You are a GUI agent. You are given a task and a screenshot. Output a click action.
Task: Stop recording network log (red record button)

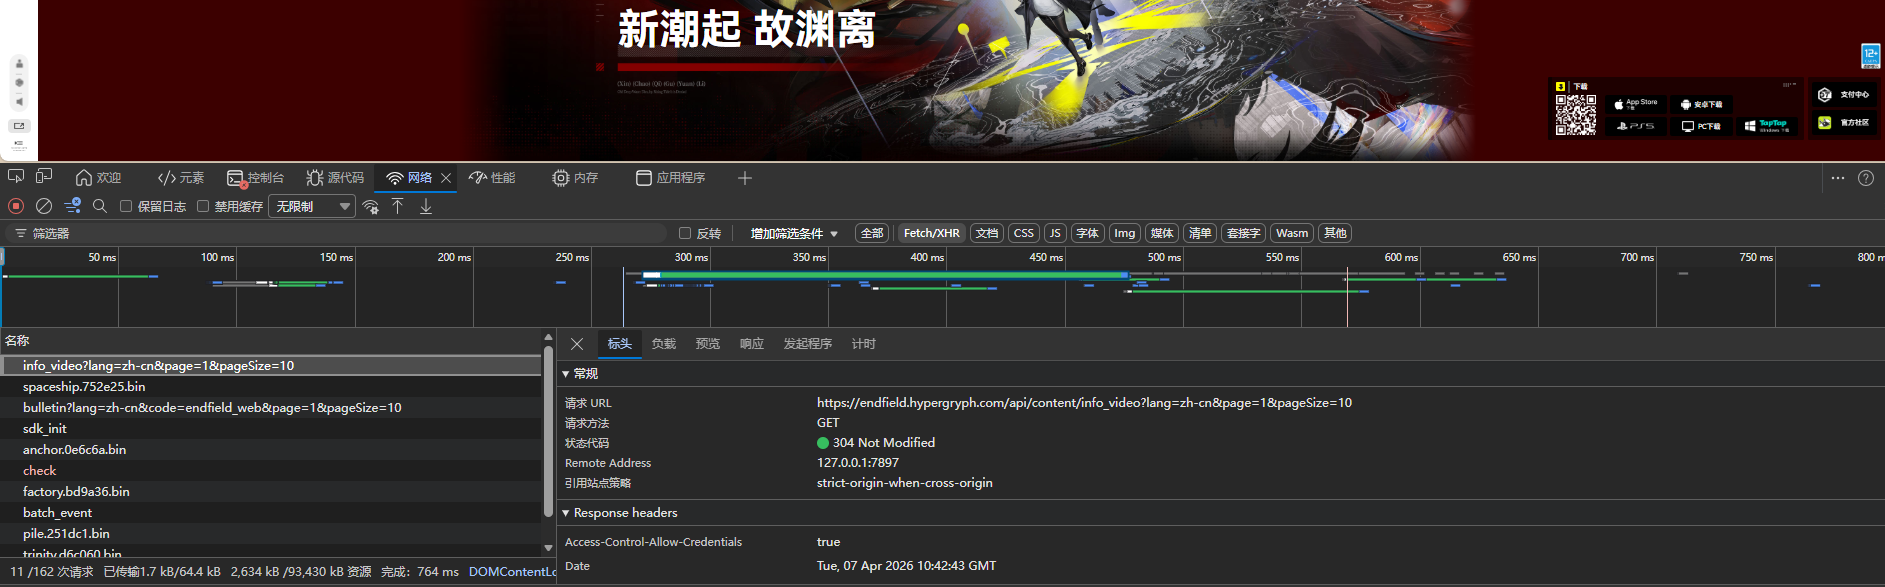pyautogui.click(x=16, y=206)
